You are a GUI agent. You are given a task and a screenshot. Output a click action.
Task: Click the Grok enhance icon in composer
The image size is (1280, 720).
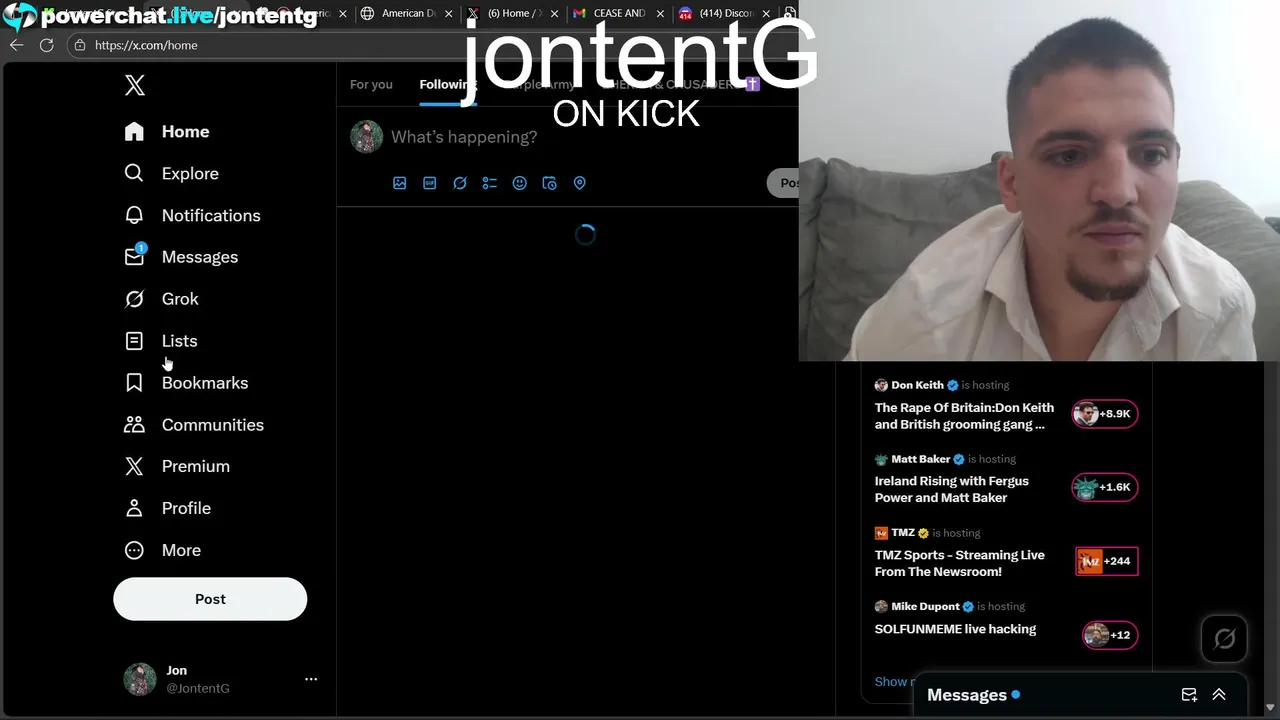click(460, 183)
